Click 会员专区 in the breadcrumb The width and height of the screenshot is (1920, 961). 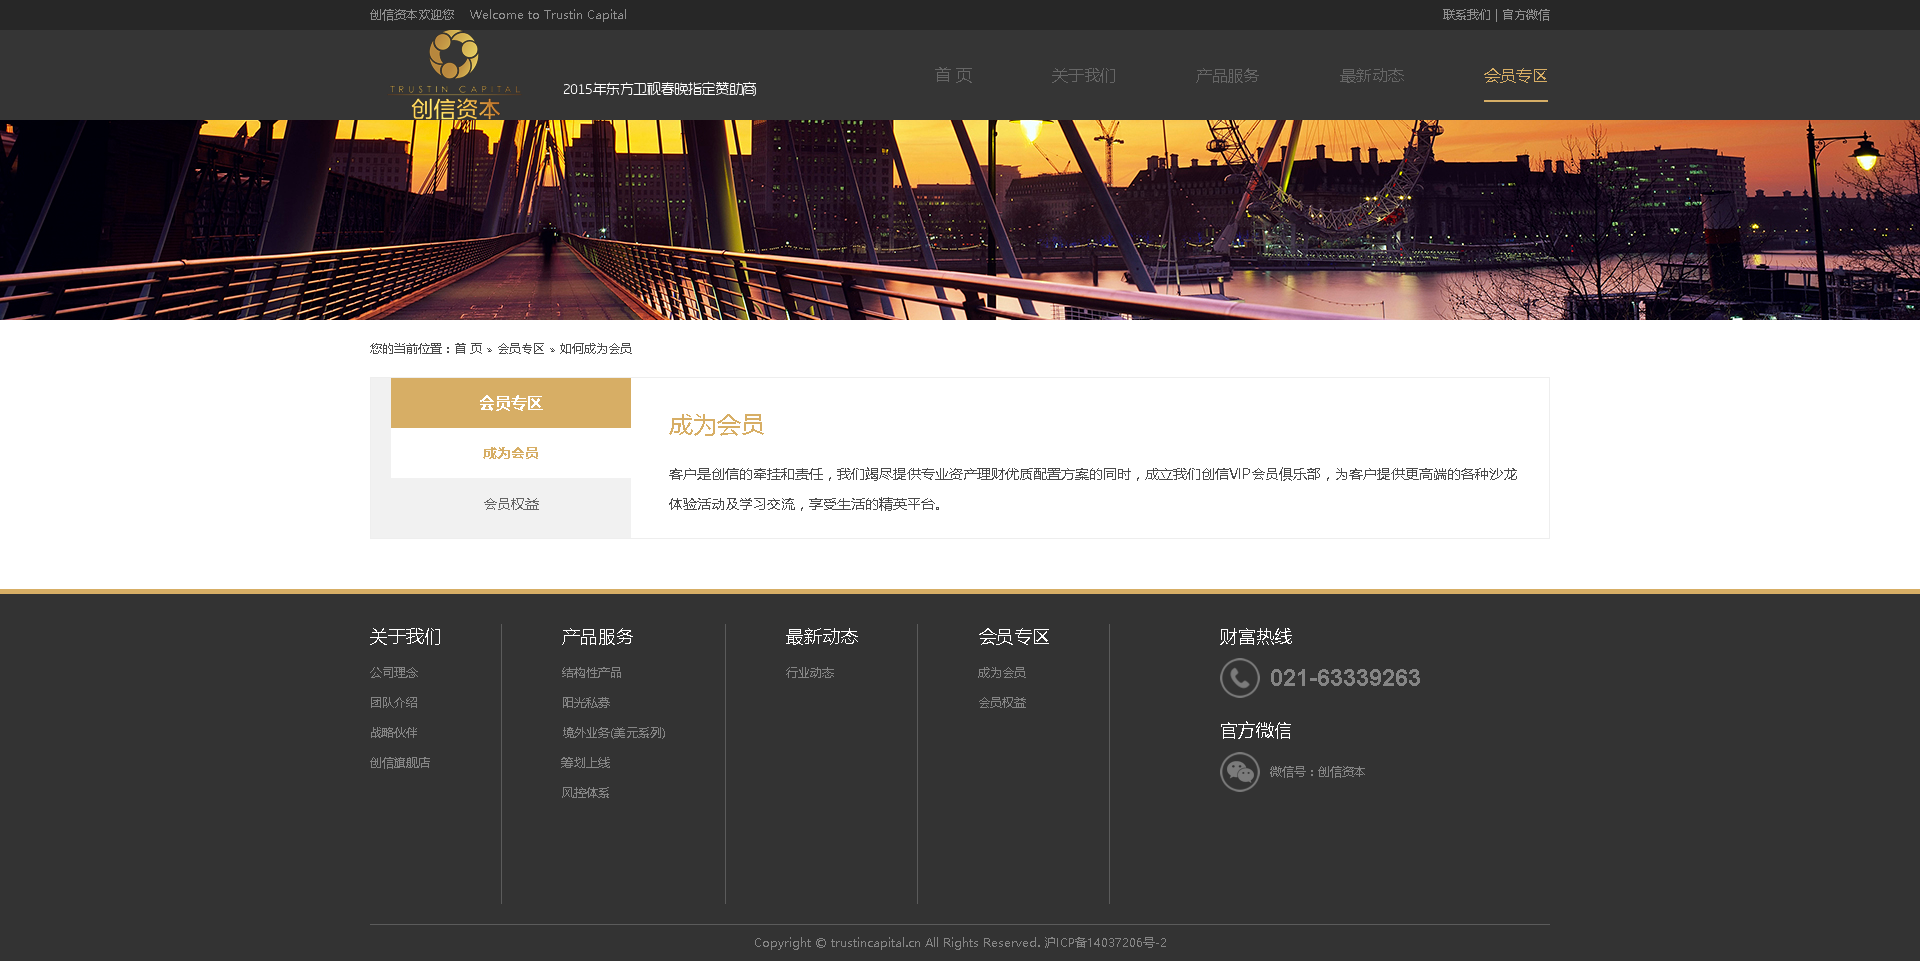(521, 349)
